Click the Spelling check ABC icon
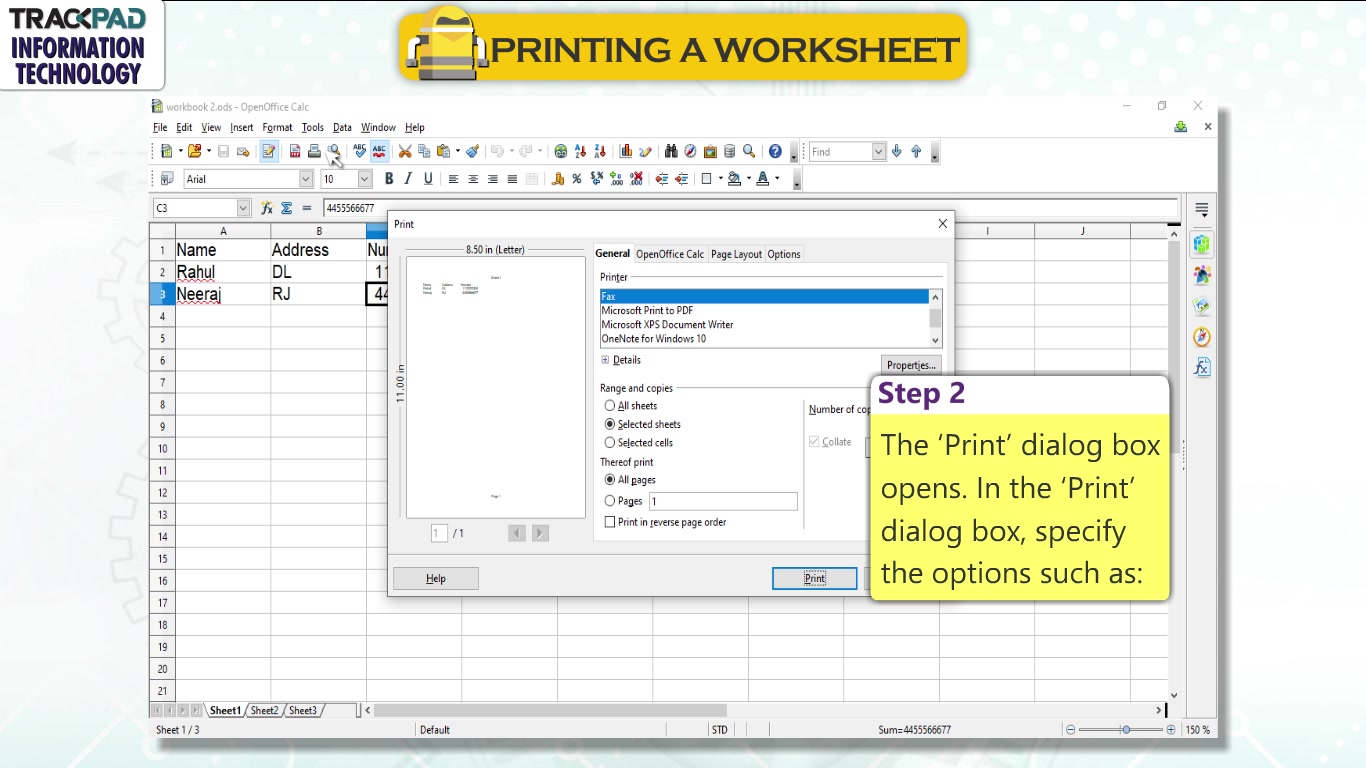1366x768 pixels. [360, 151]
